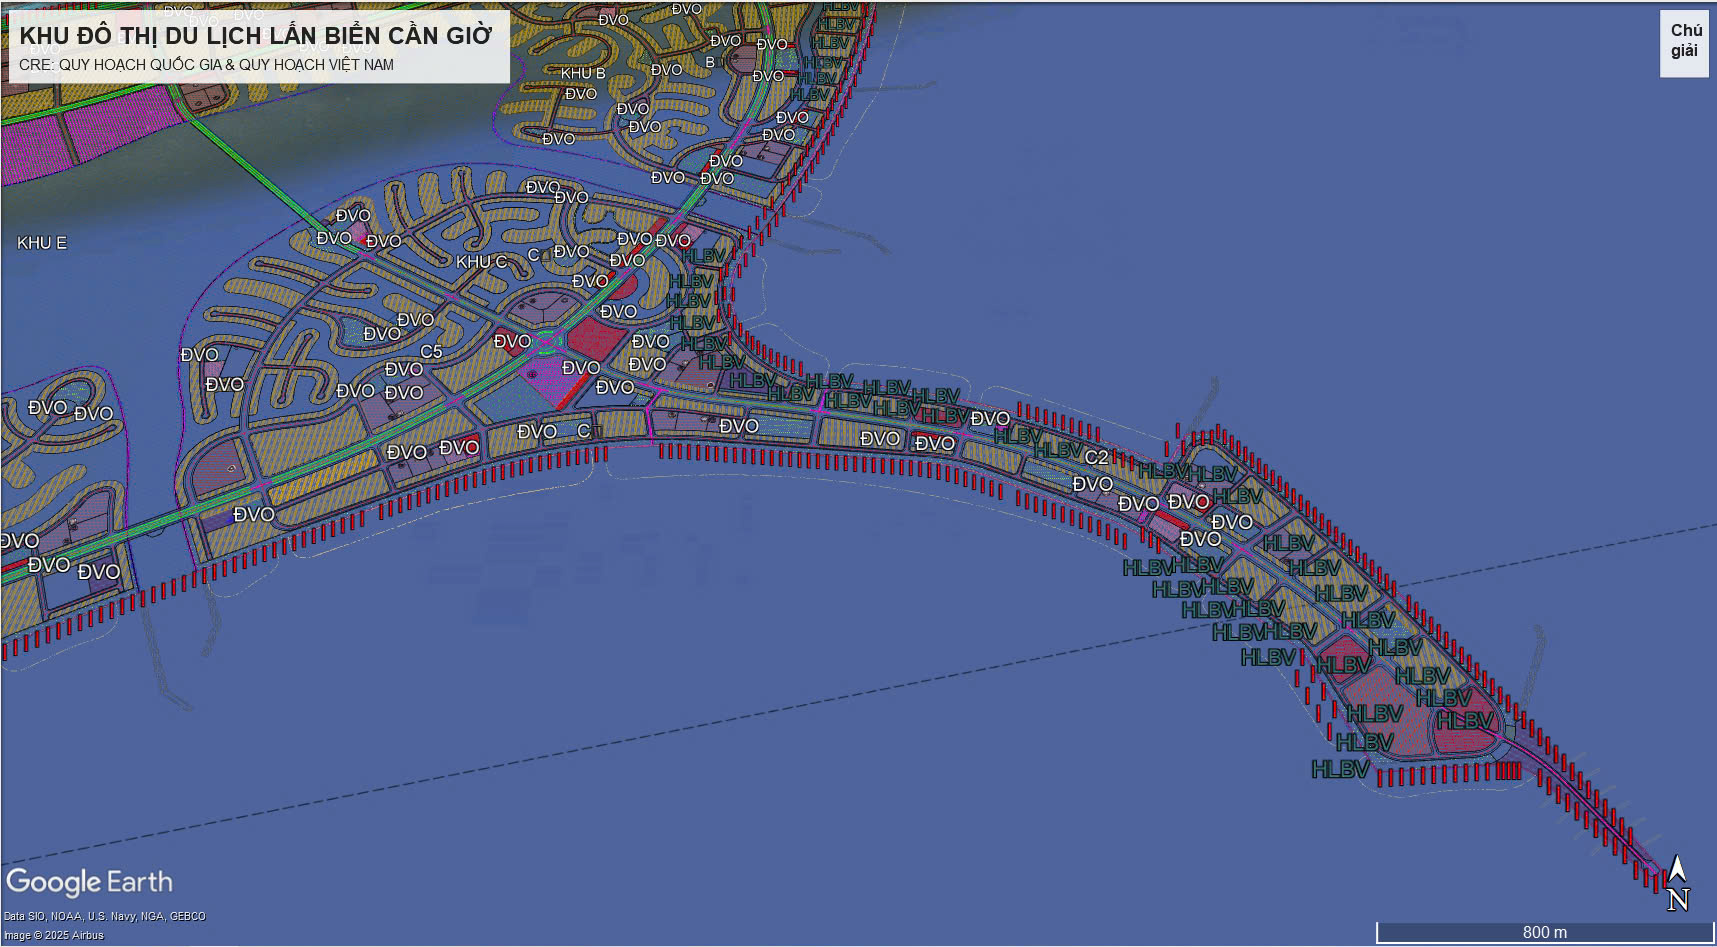The width and height of the screenshot is (1717, 947).
Task: Click the Google Earth logo
Action: click(89, 882)
